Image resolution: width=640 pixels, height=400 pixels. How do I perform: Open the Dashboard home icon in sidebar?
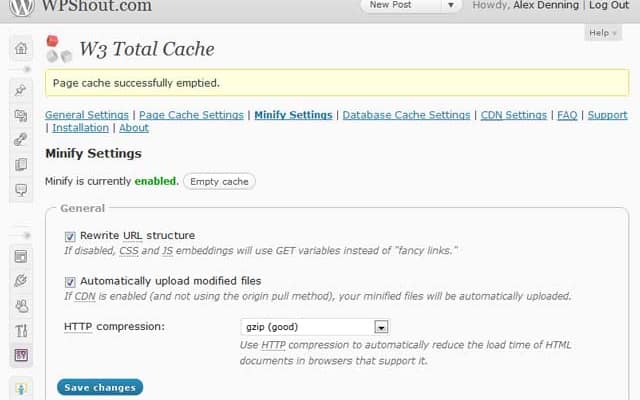pyautogui.click(x=21, y=48)
